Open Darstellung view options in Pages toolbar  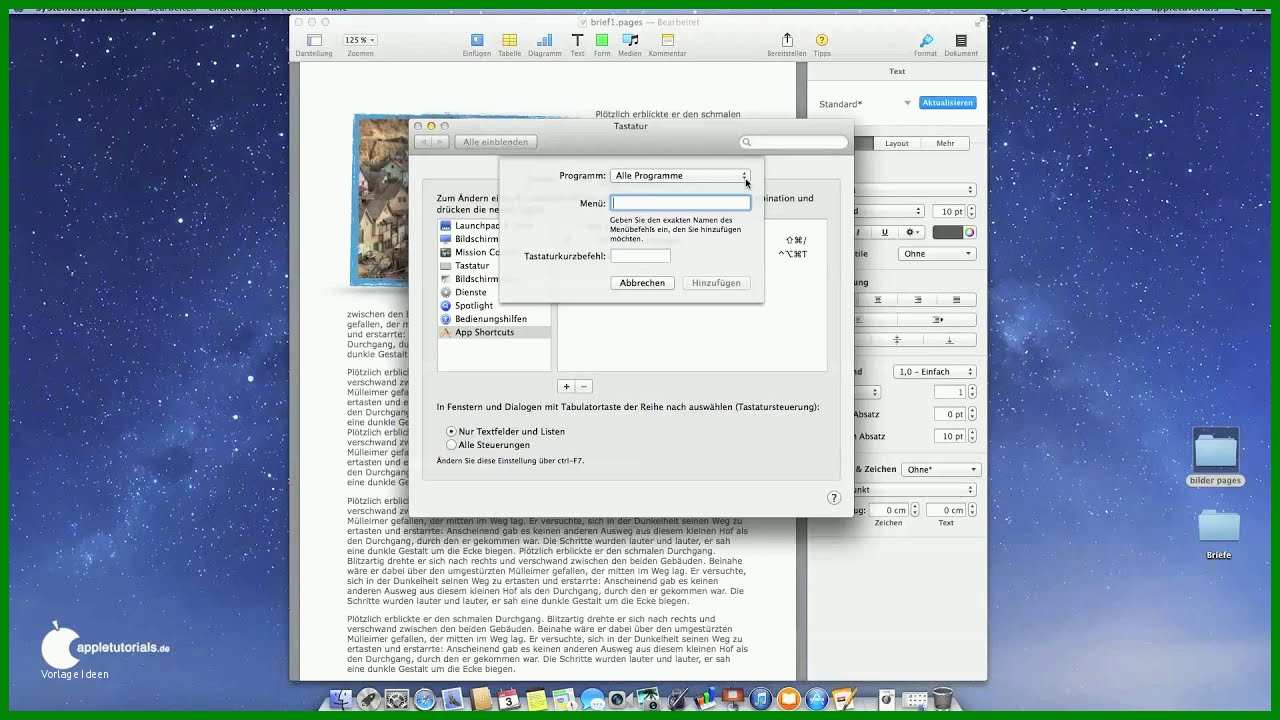tap(314, 40)
